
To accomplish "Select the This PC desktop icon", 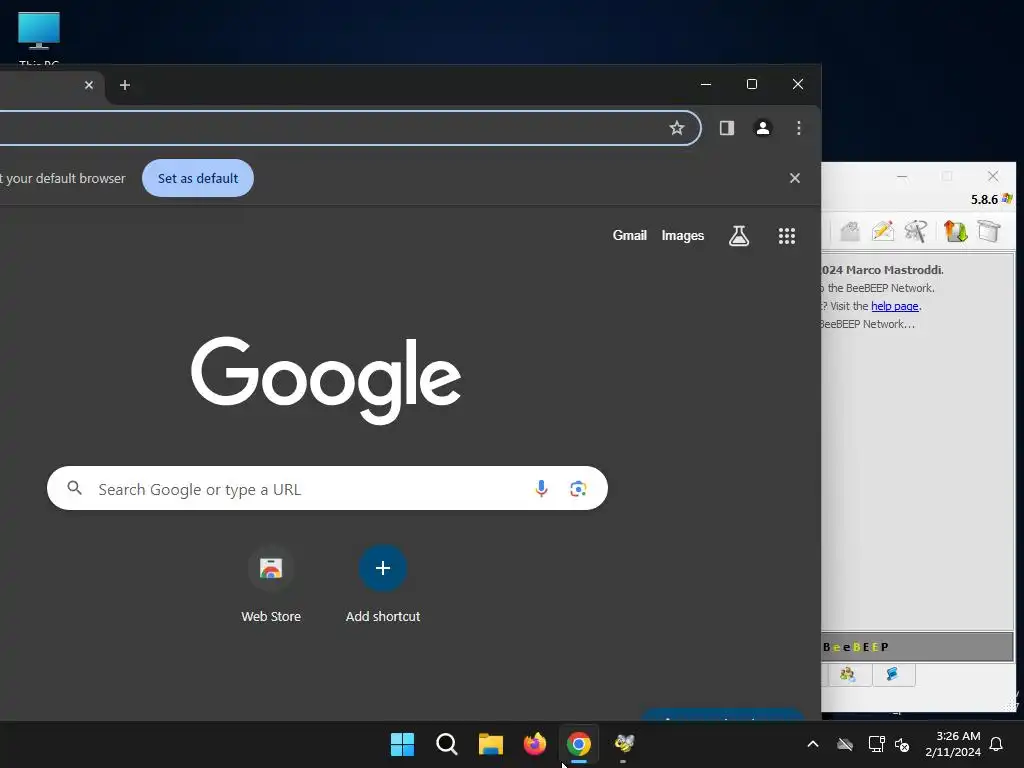I will click(39, 38).
